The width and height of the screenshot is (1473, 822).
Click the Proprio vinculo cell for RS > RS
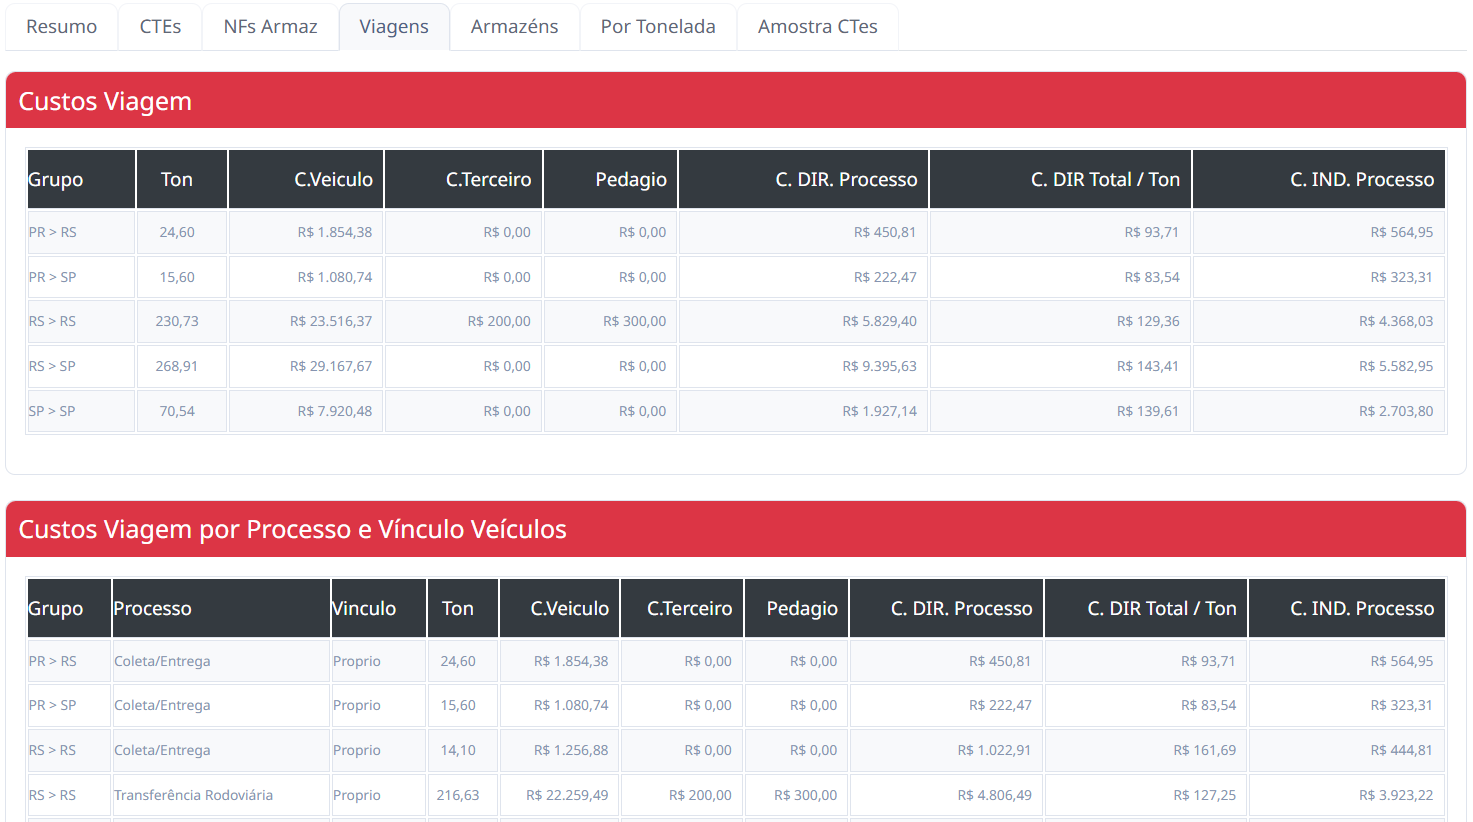pos(356,750)
